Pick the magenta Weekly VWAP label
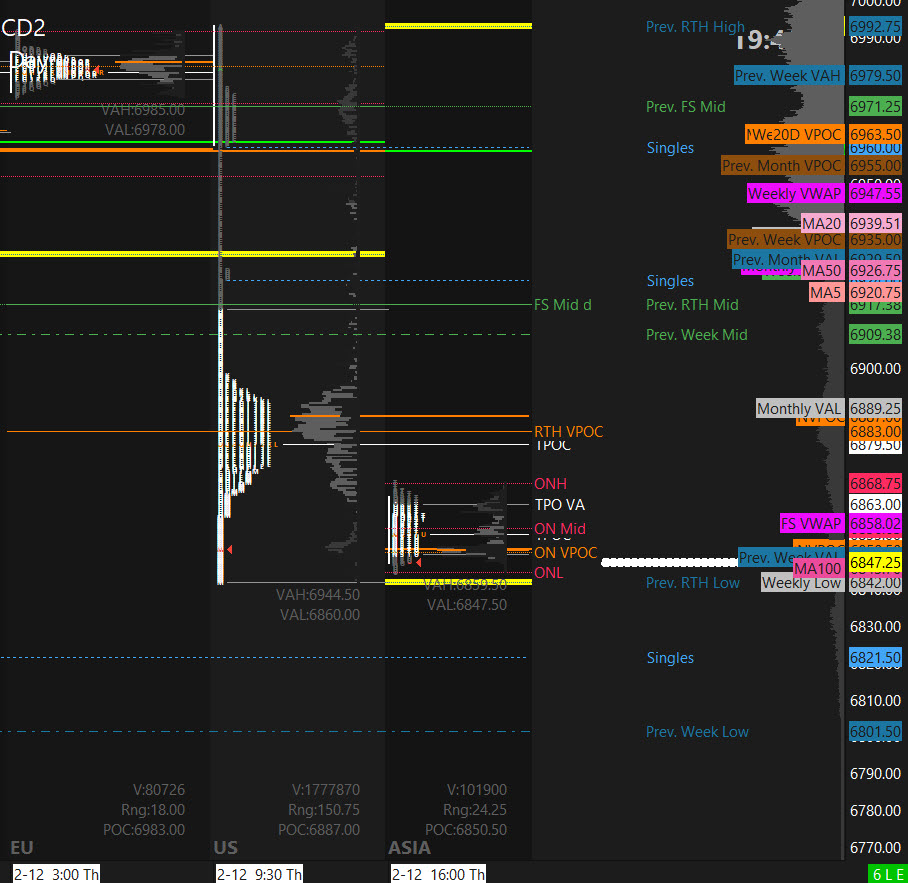 tap(795, 193)
